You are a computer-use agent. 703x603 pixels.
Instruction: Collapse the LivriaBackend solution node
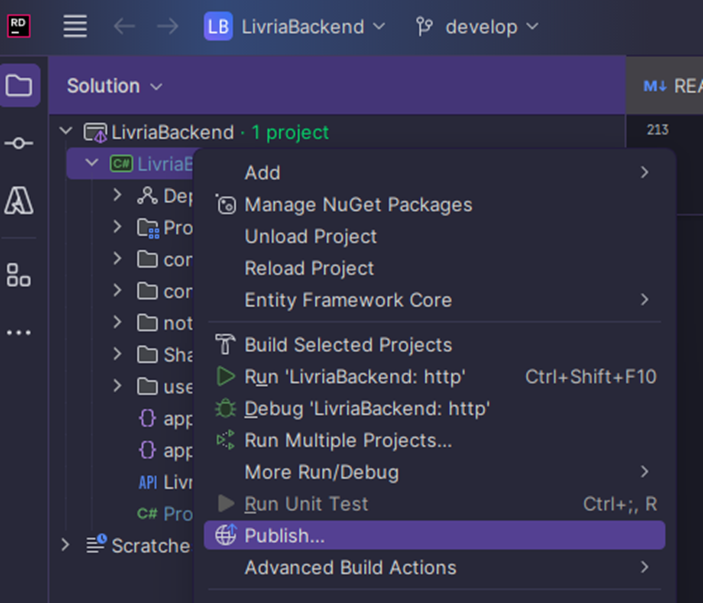click(66, 131)
